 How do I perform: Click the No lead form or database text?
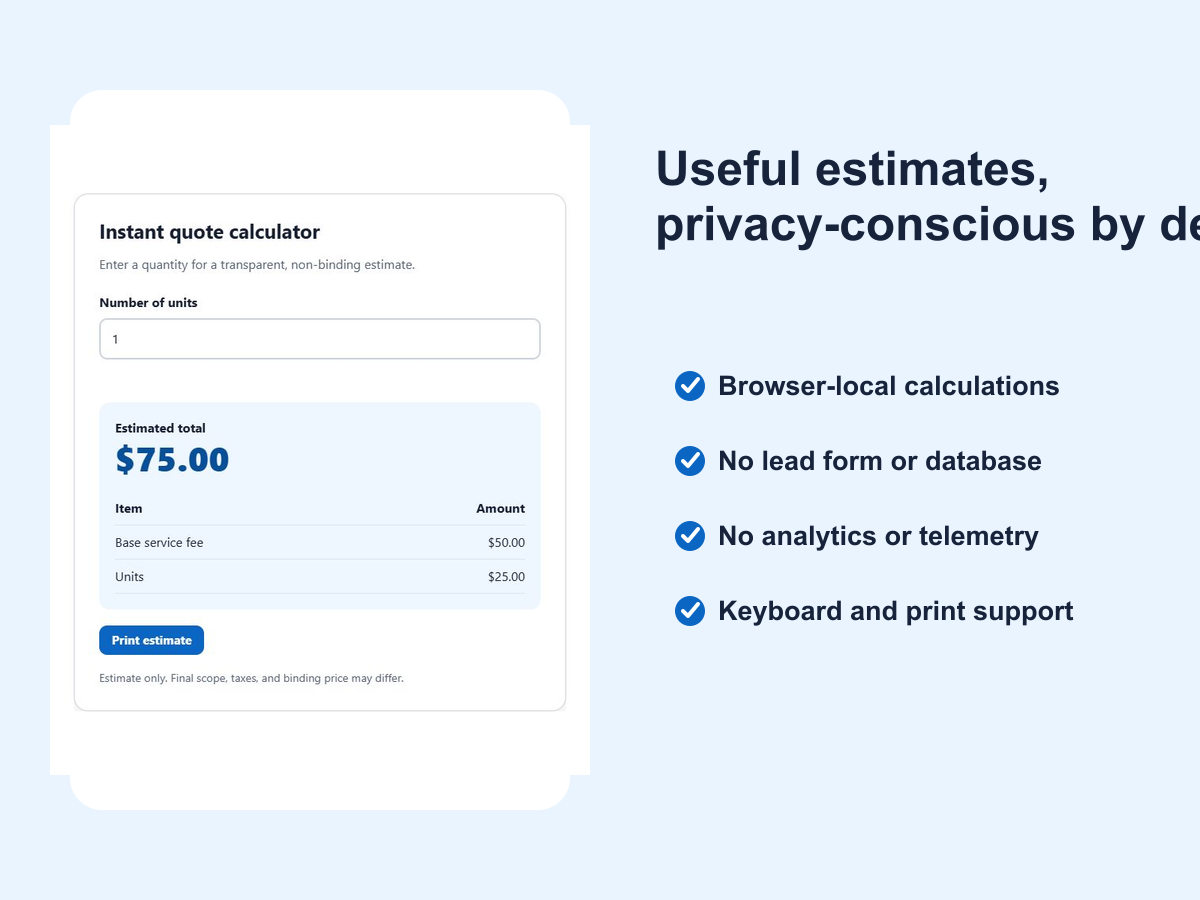coord(880,461)
